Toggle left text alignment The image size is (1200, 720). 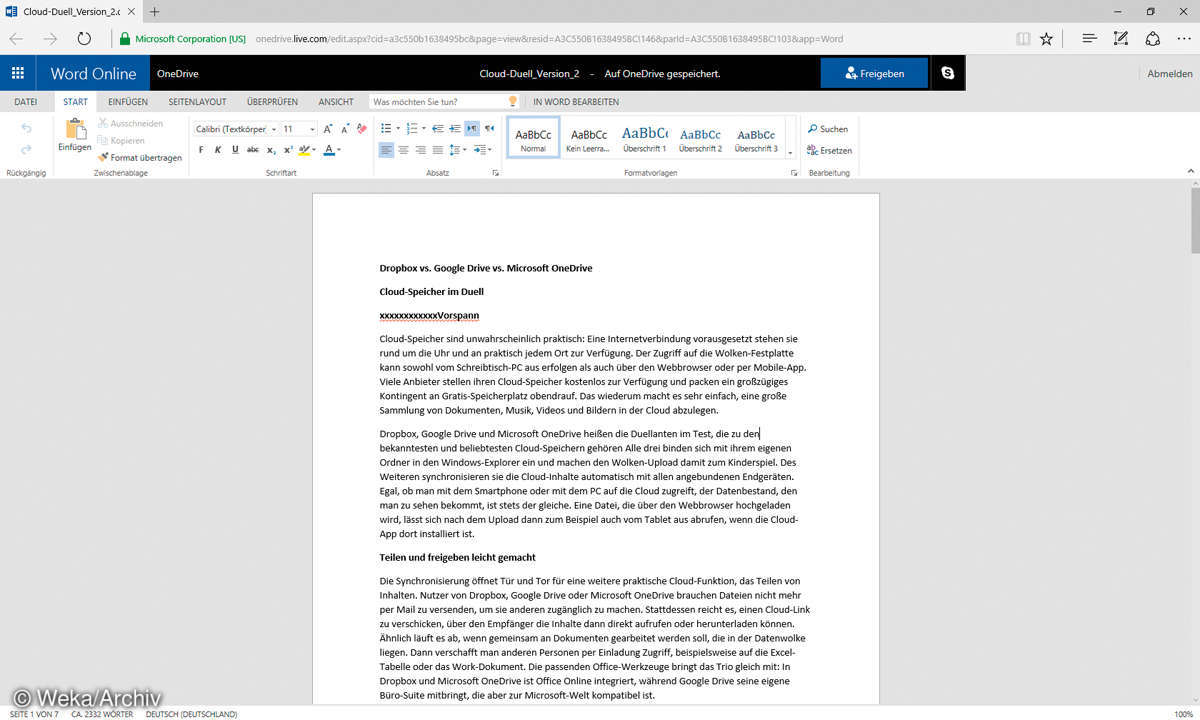tap(386, 150)
